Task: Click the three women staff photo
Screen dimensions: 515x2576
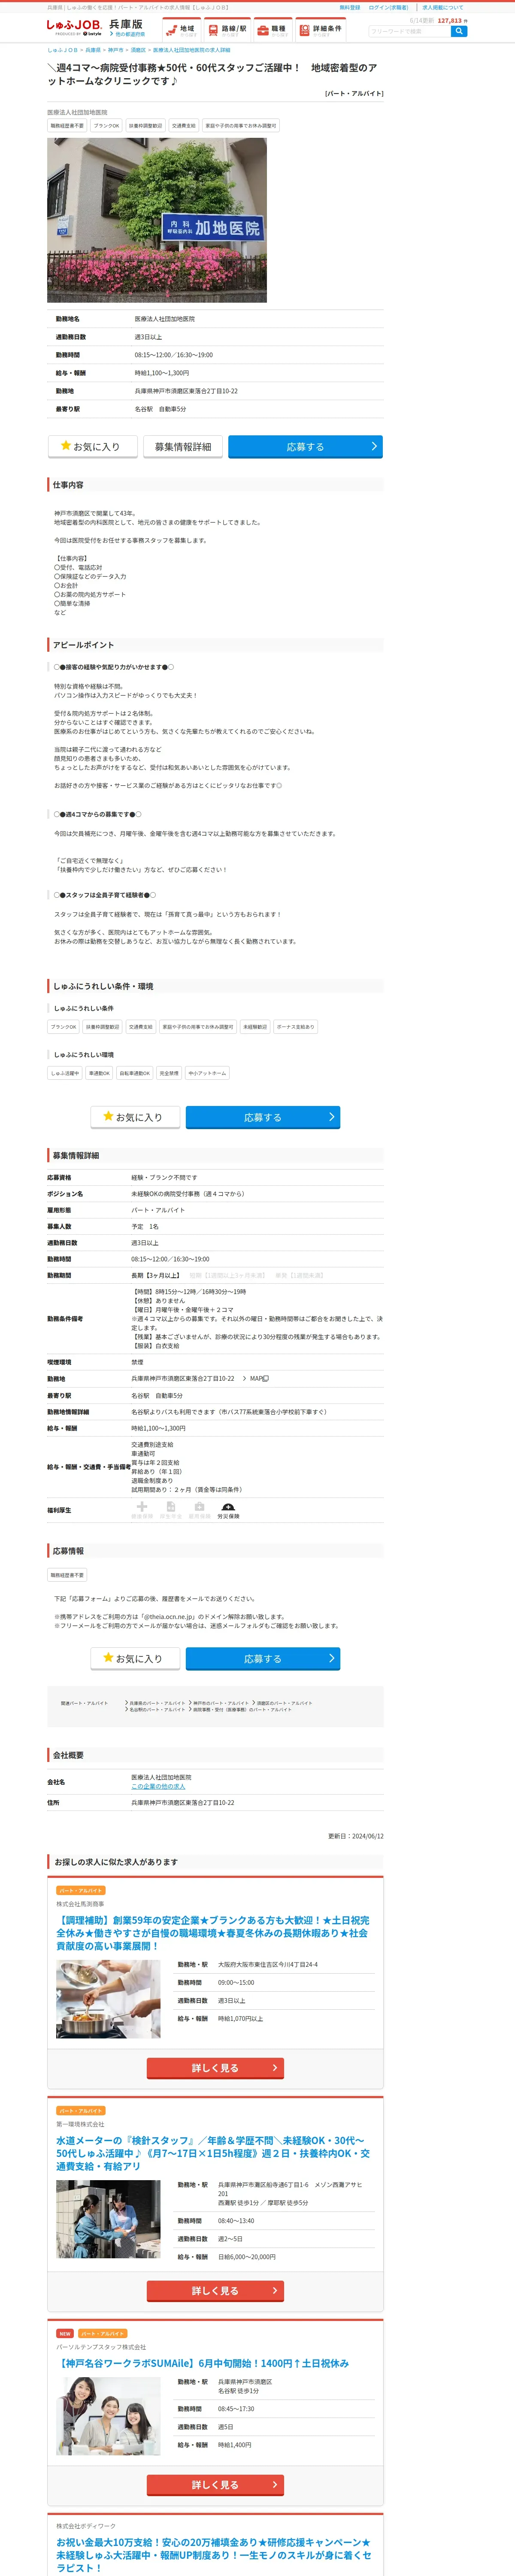Action: 108,2416
